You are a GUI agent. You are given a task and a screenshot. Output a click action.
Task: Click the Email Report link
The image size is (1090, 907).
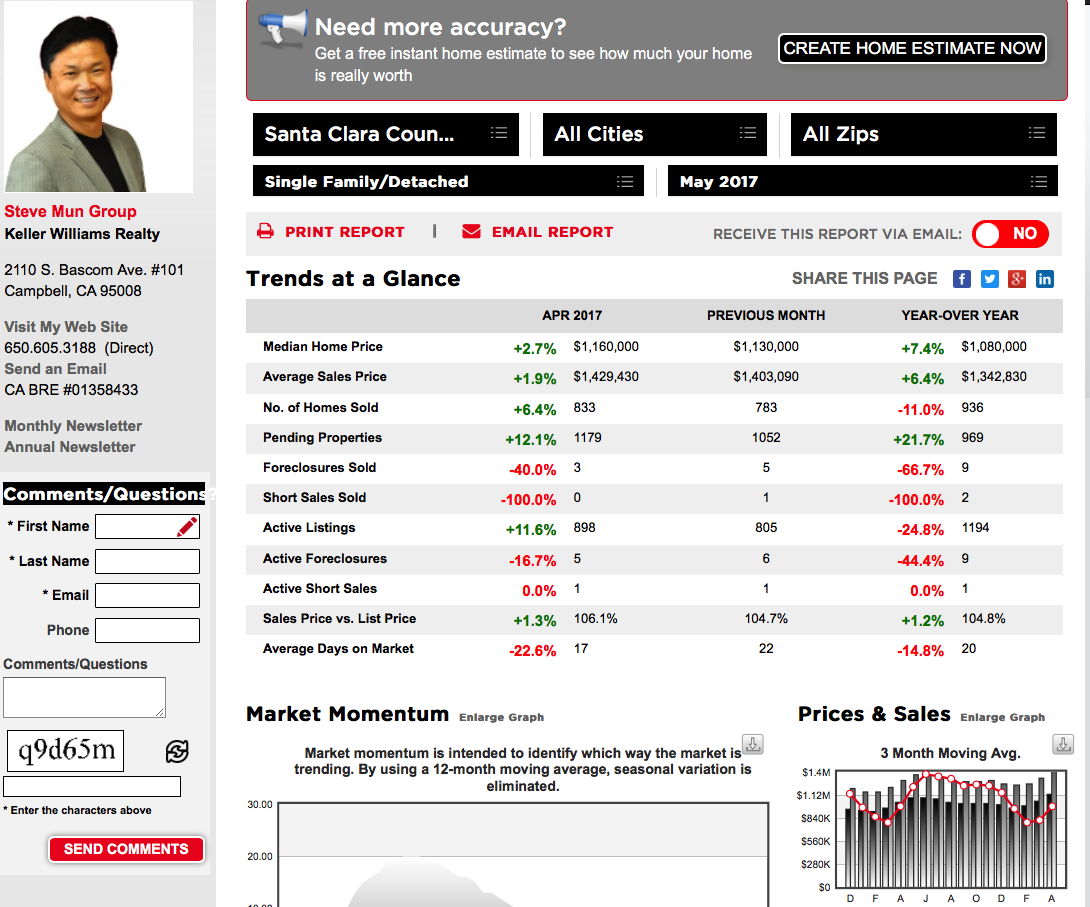(553, 231)
